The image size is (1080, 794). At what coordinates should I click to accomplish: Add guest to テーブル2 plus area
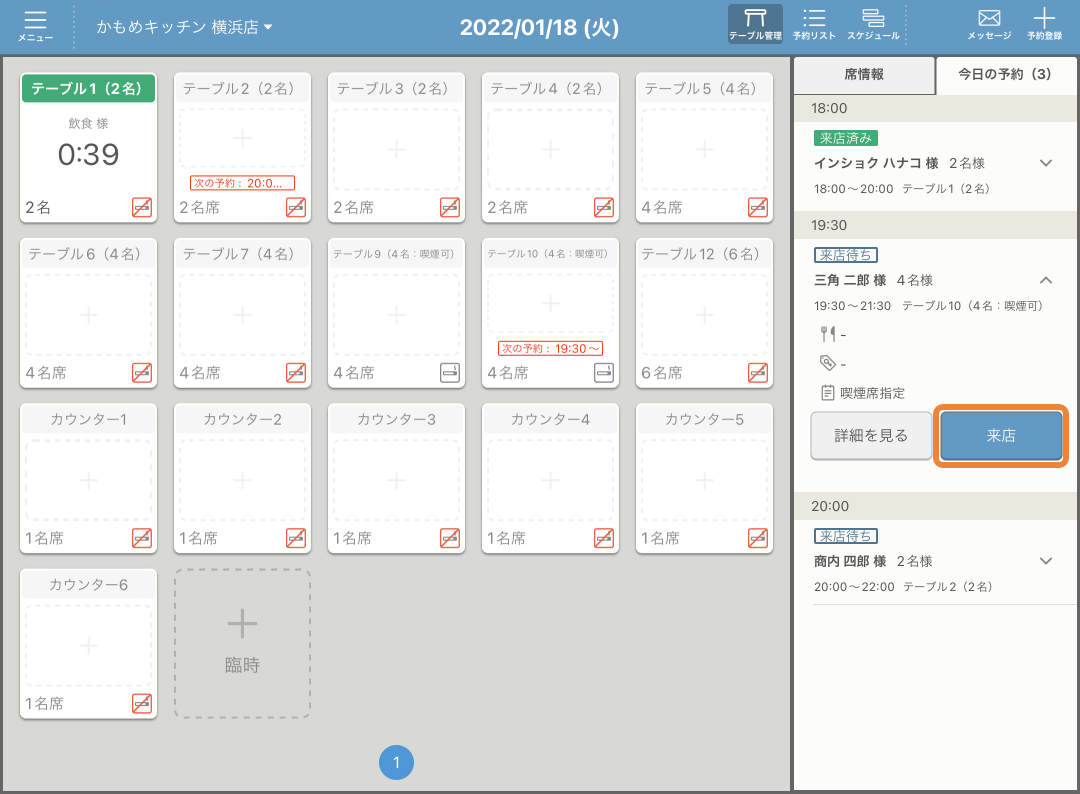tap(242, 138)
